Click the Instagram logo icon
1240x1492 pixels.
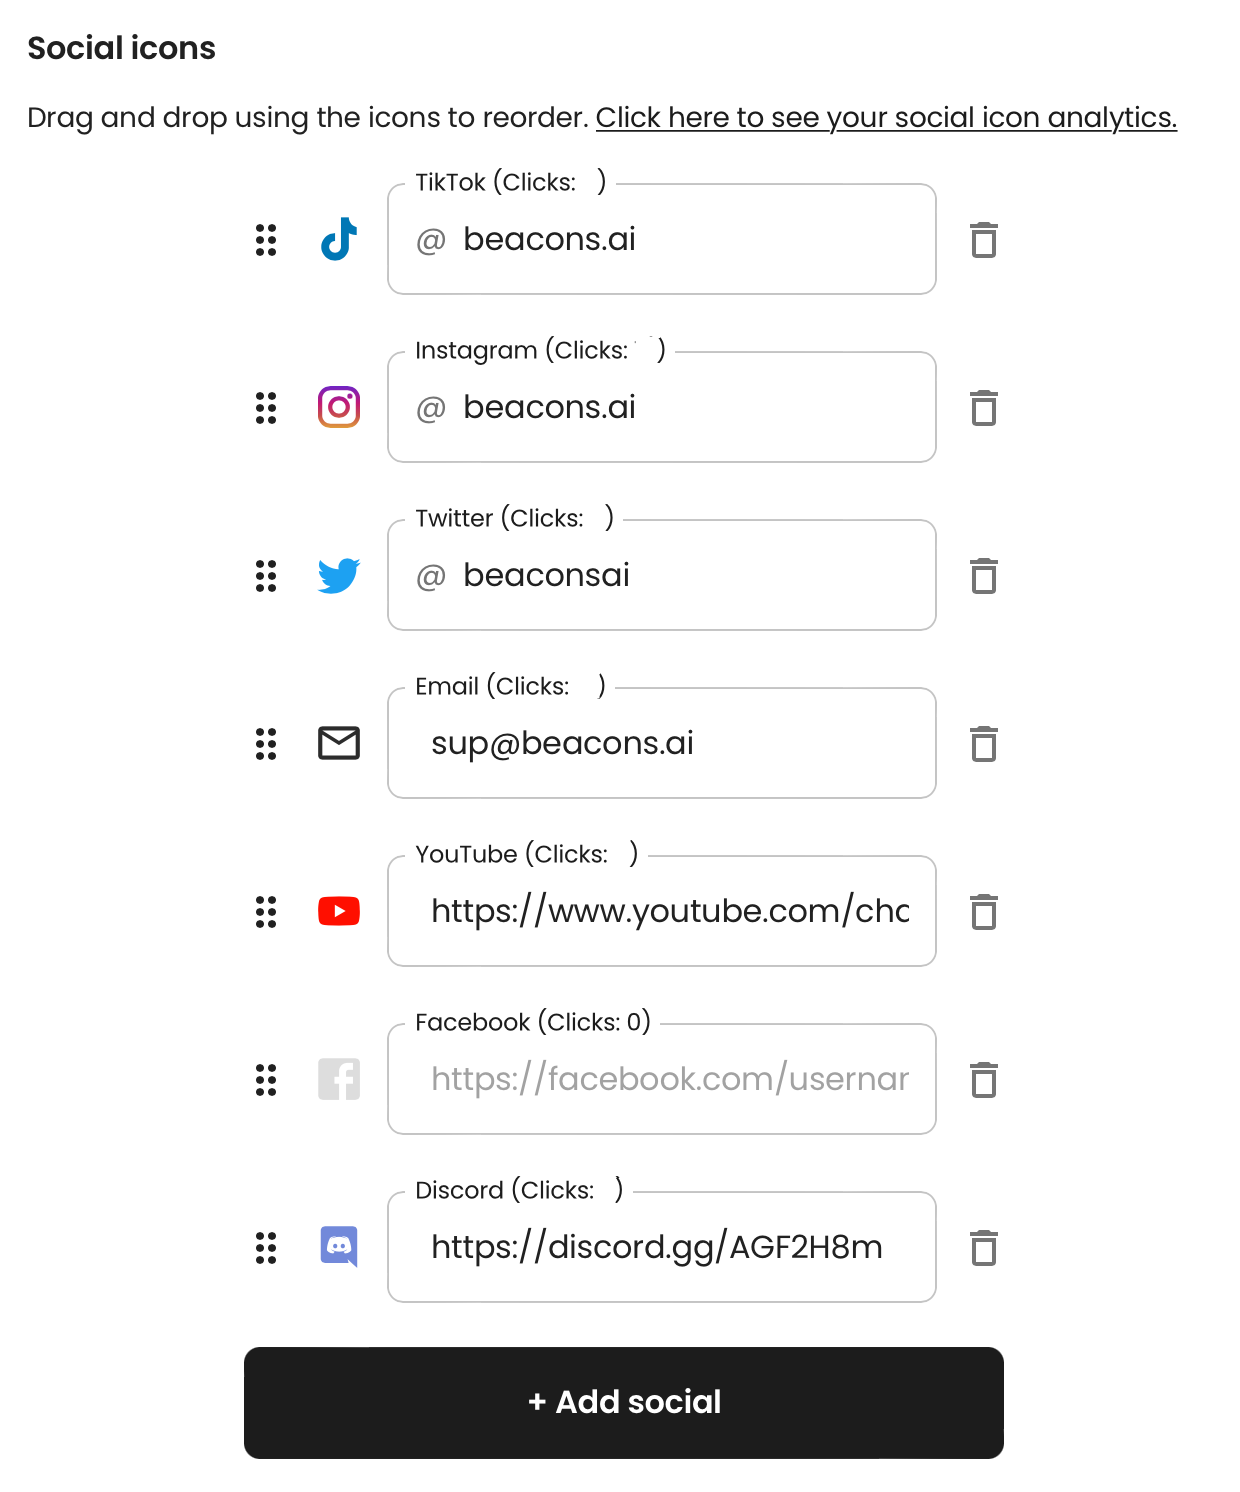[339, 407]
